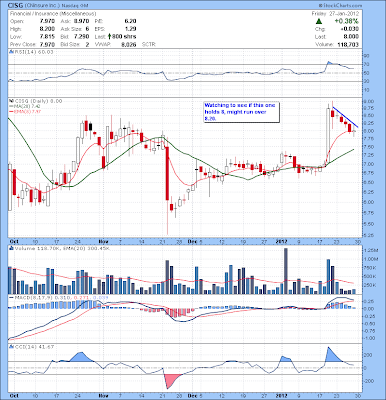Image resolution: width=386 pixels, height=400 pixels.
Task: Click the Financial / Insurance (Miscellaneous) sector text
Action: pyautogui.click(x=53, y=14)
